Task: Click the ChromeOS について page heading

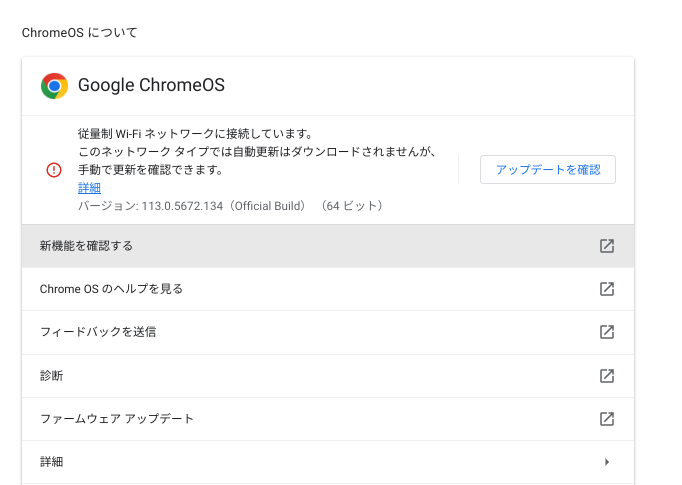Action: (80, 33)
